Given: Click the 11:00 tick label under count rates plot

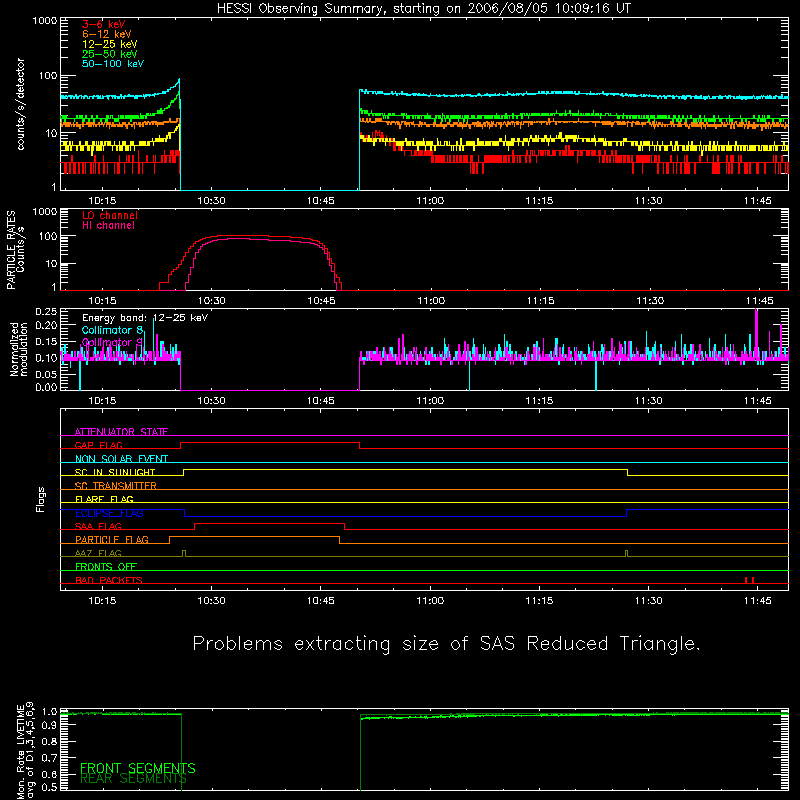Looking at the screenshot, I should pyautogui.click(x=430, y=201).
